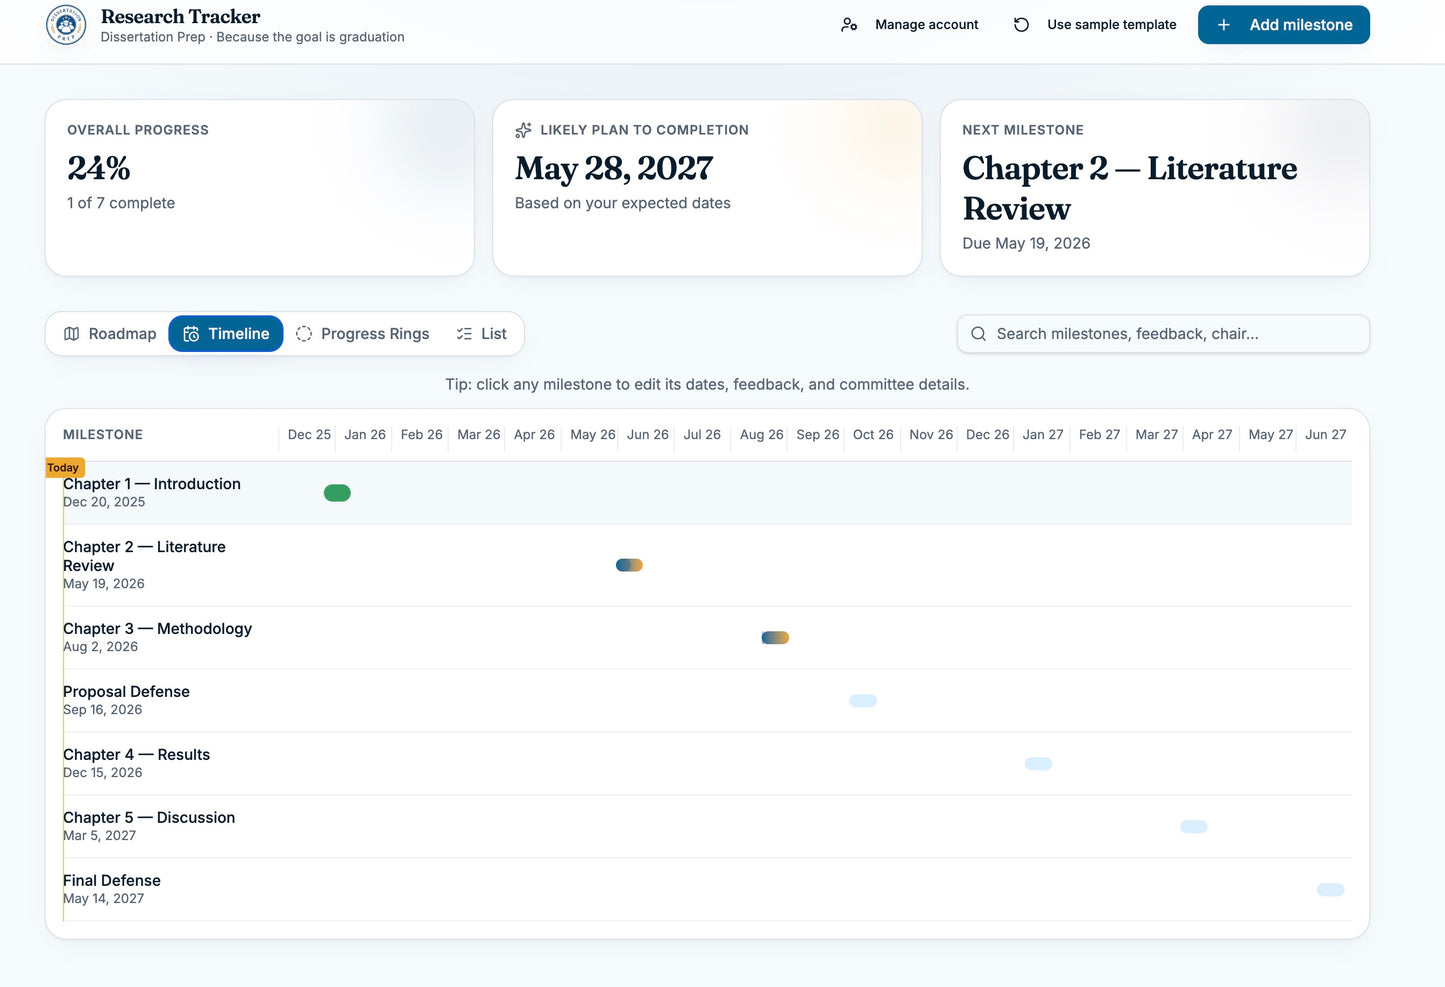
Task: Click the Search milestones input field
Action: tap(1163, 334)
